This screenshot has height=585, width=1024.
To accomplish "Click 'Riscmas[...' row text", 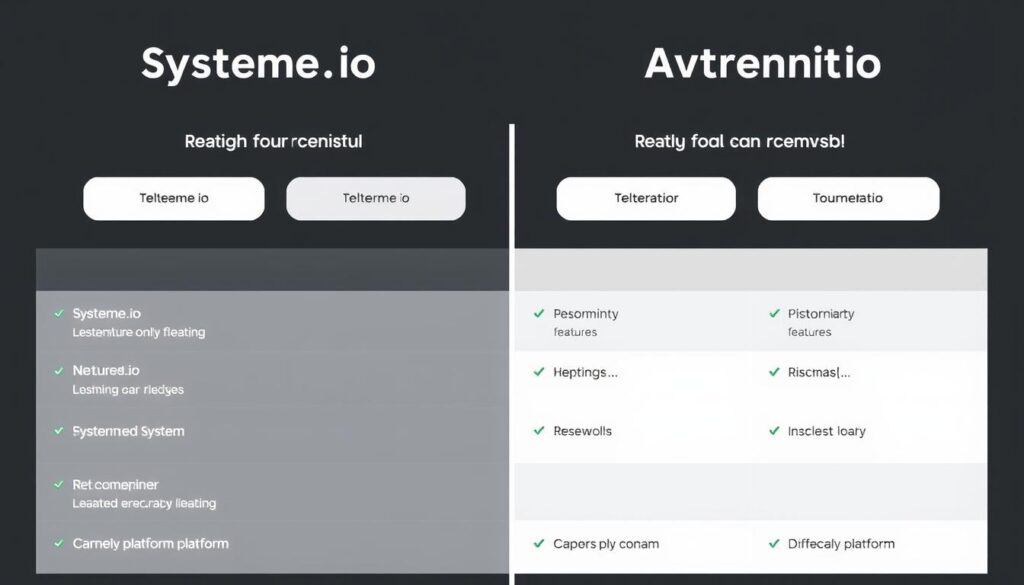I will (819, 373).
